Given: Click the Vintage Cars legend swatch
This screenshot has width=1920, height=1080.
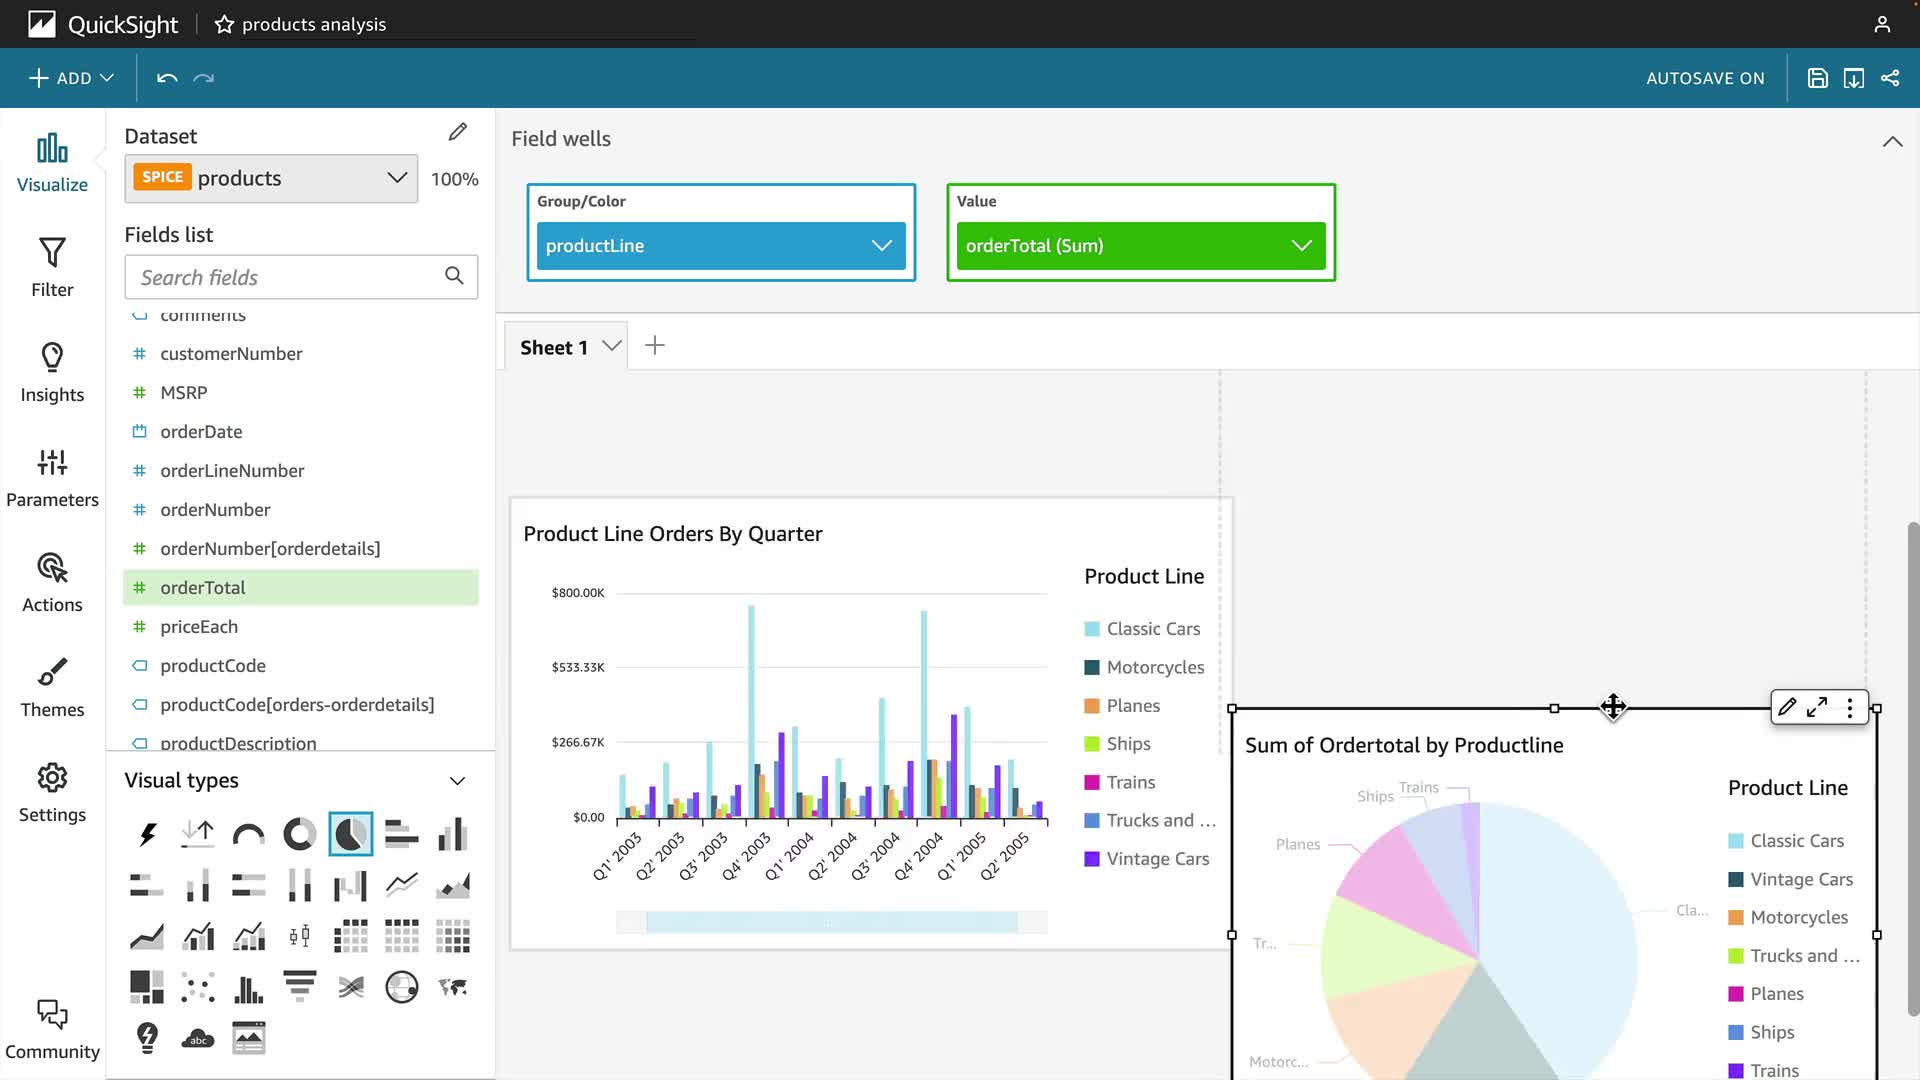Looking at the screenshot, I should (x=1092, y=859).
